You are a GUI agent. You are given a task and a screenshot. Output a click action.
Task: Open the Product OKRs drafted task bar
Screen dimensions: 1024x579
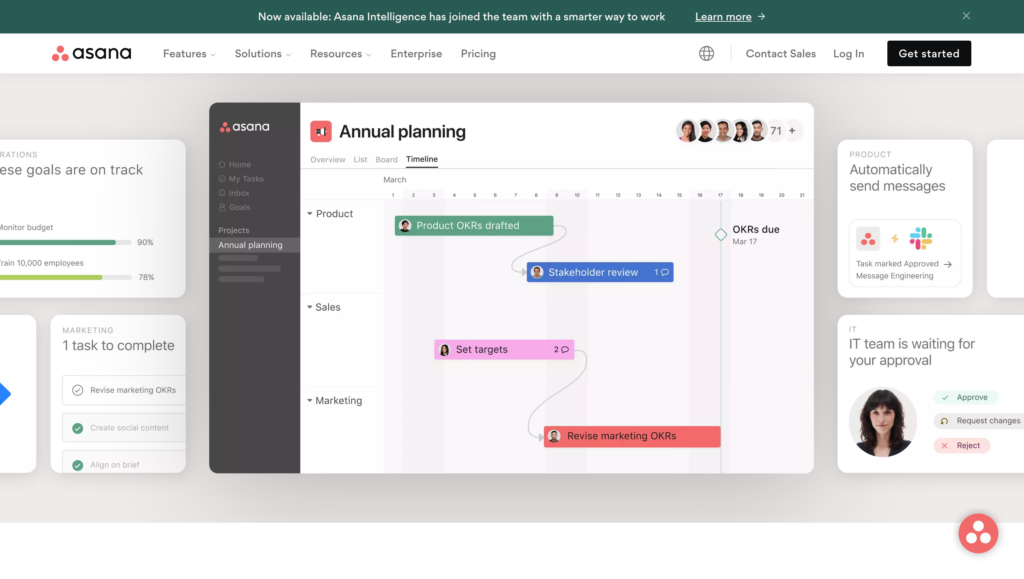pos(473,226)
